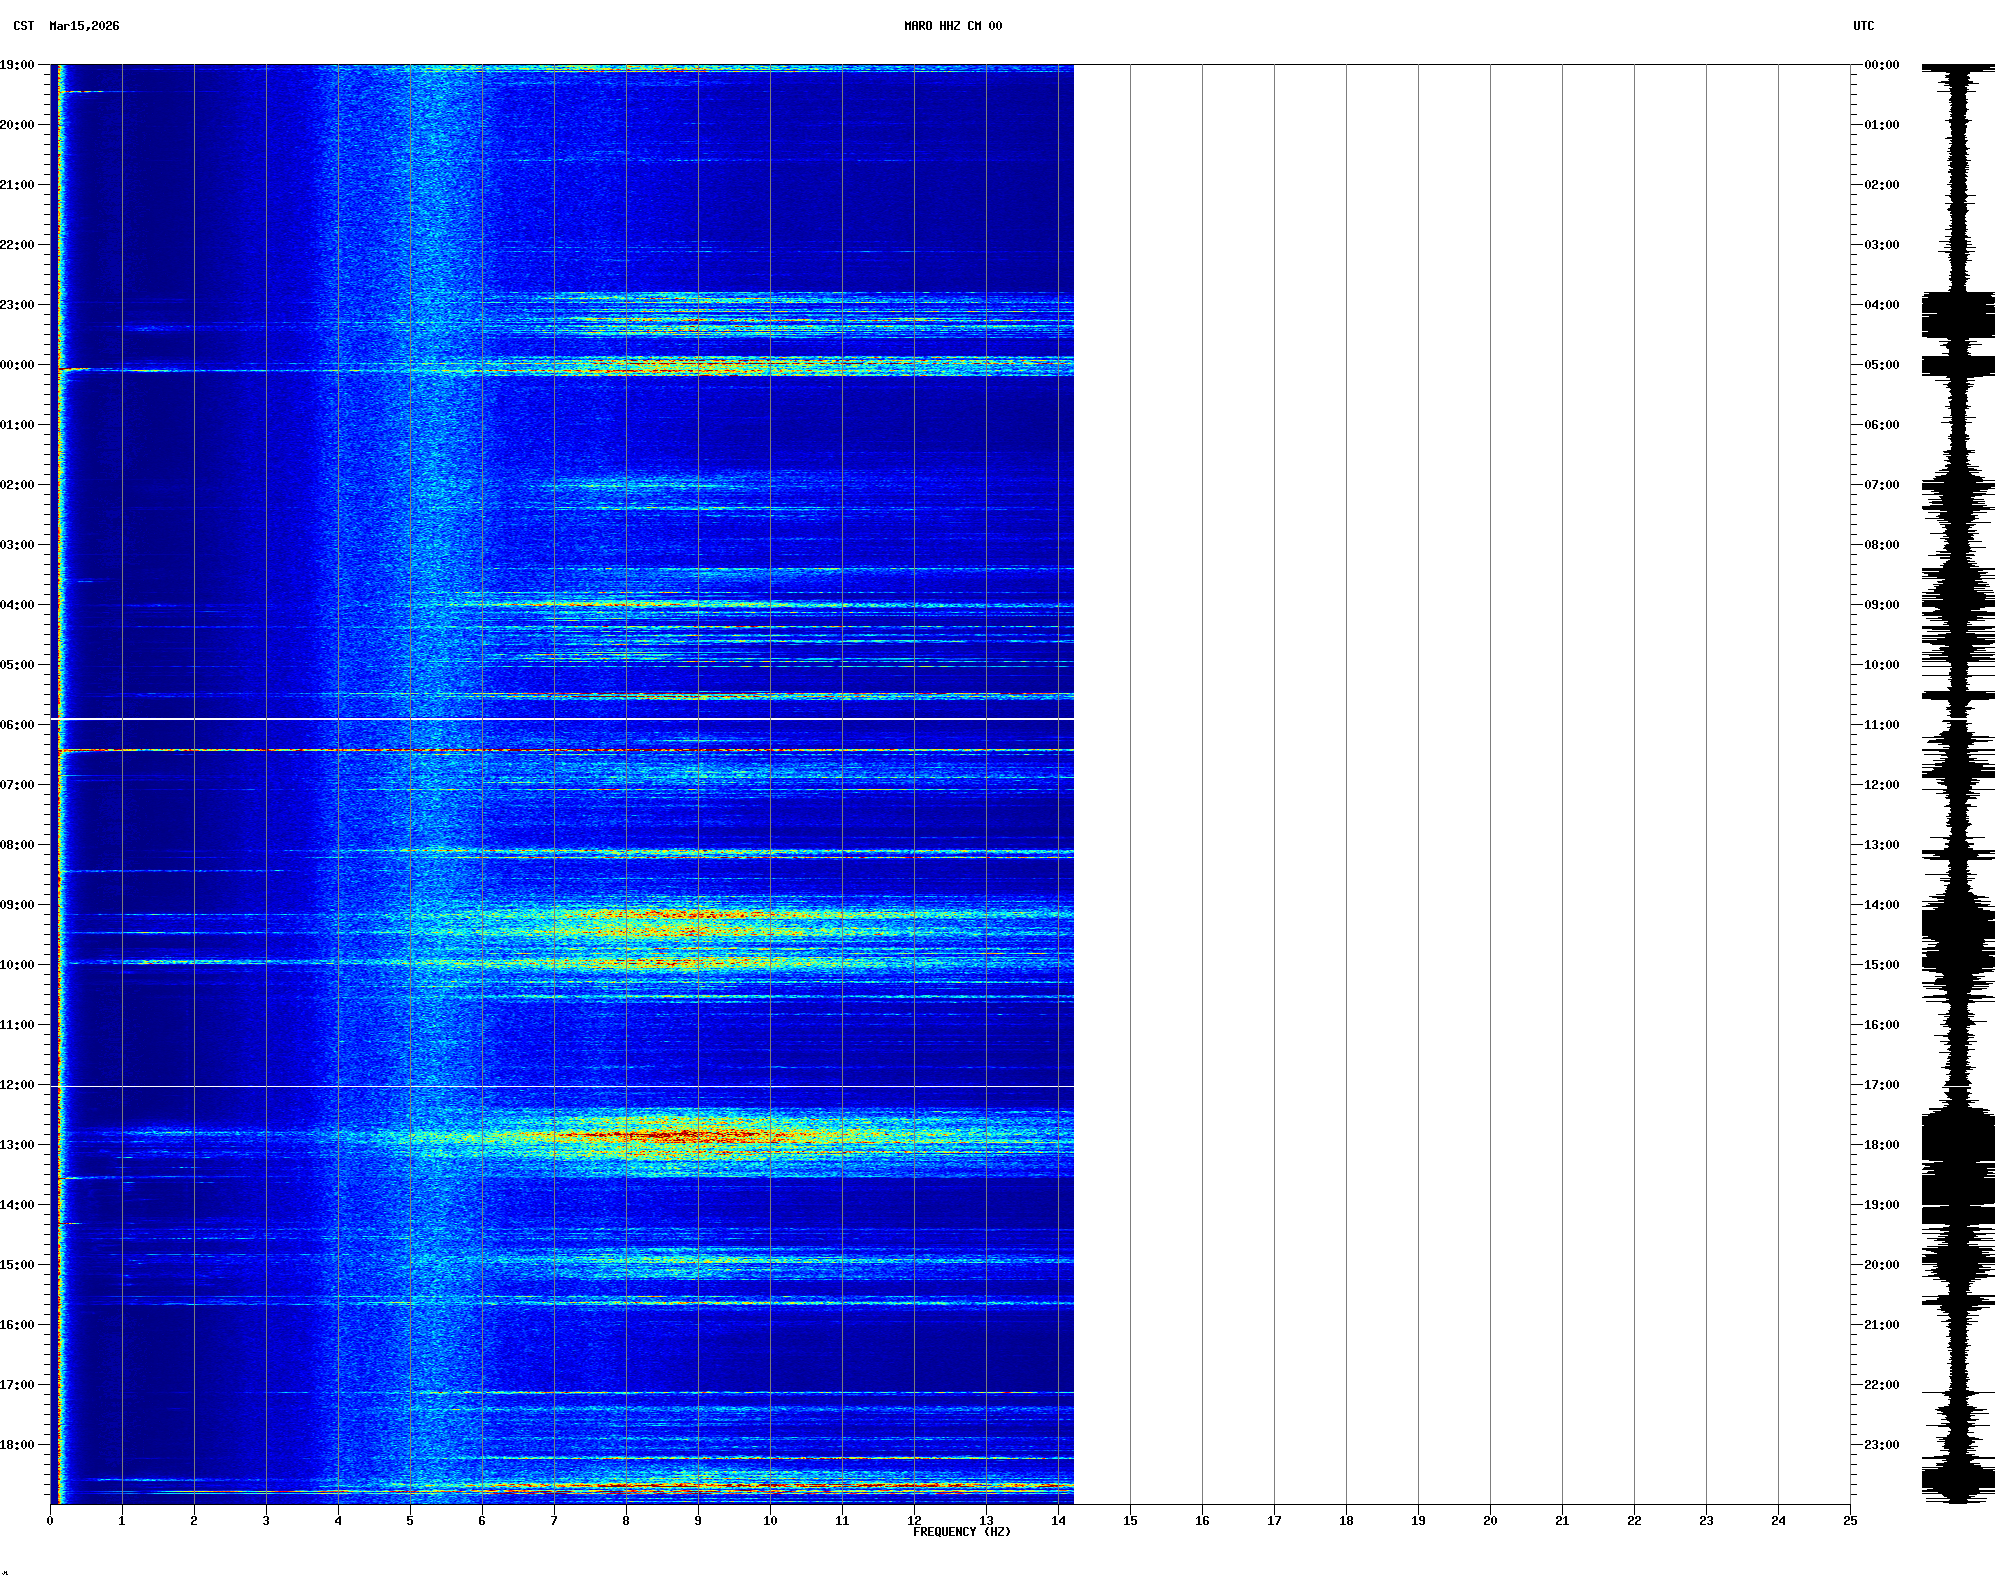This screenshot has height=1584, width=2002.
Task: Click the 19:00 CST time tick label
Action: pos(17,65)
